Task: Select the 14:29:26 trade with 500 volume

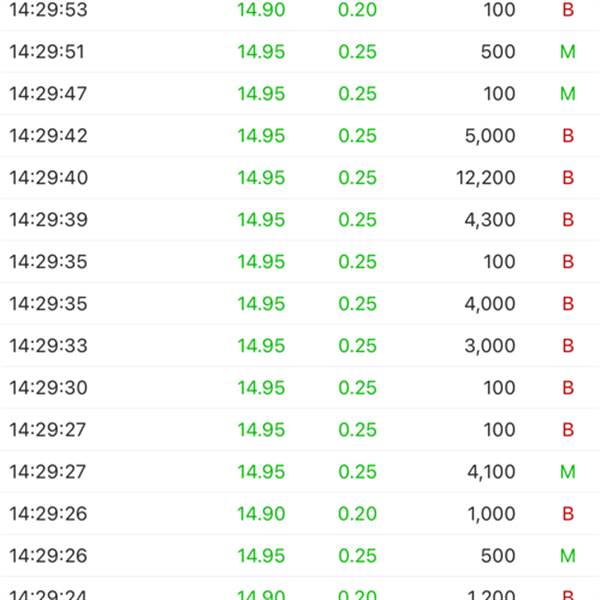Action: 300,555
